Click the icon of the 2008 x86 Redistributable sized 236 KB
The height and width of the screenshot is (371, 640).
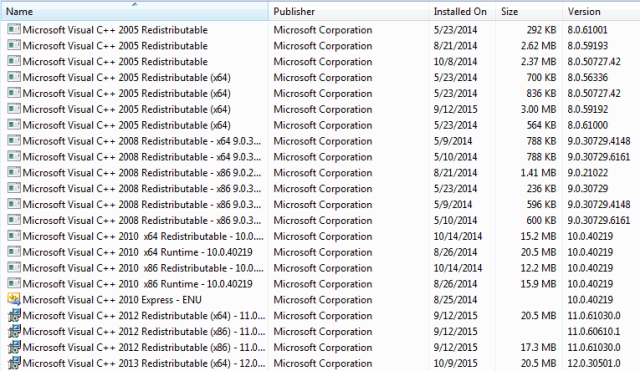point(14,189)
